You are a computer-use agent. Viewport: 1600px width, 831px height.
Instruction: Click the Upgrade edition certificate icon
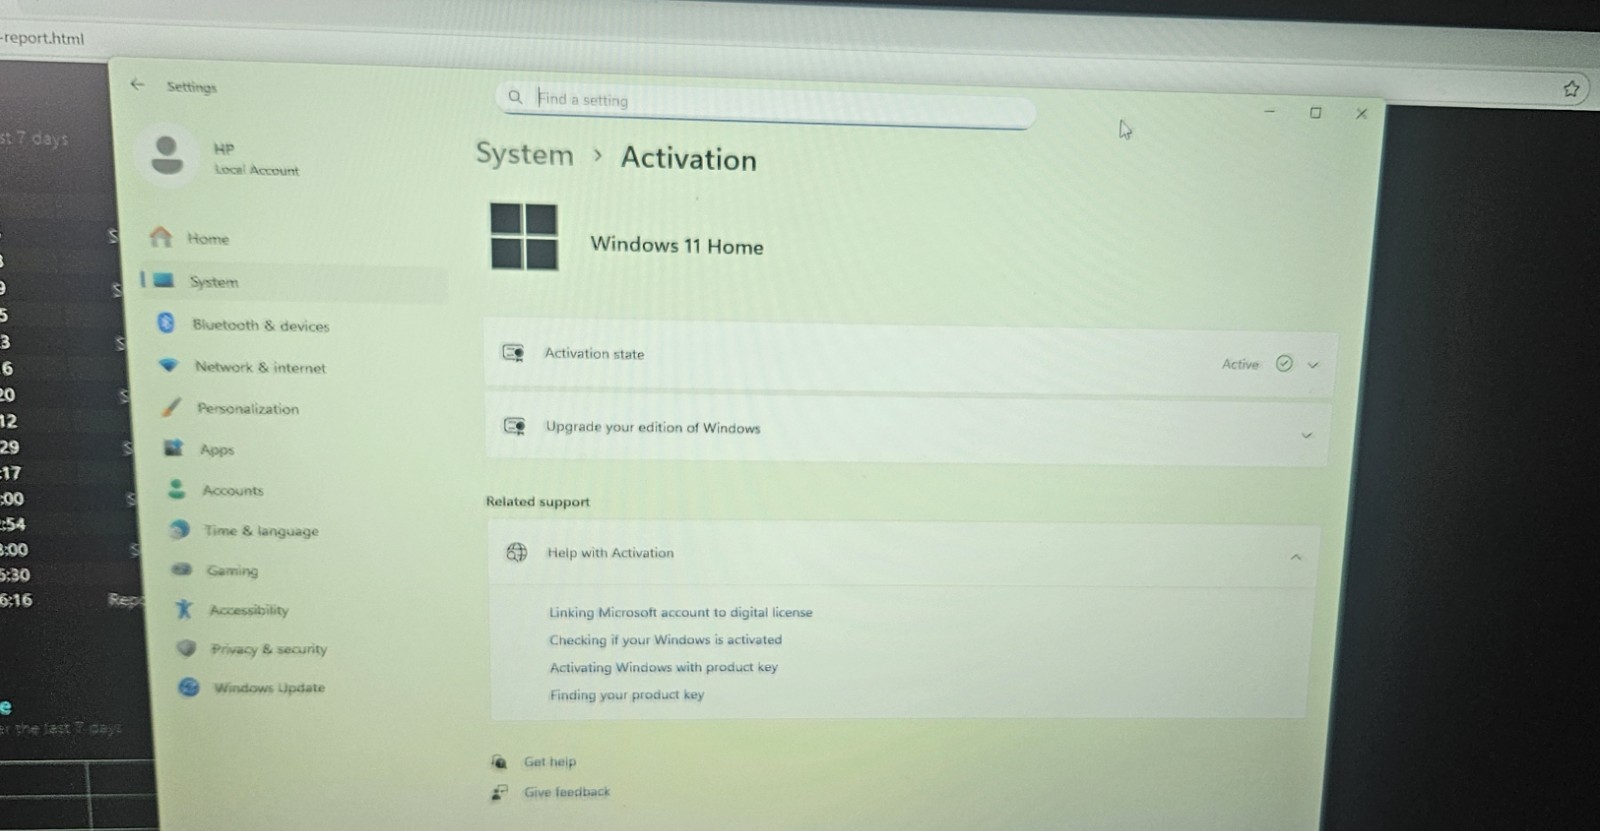(515, 426)
